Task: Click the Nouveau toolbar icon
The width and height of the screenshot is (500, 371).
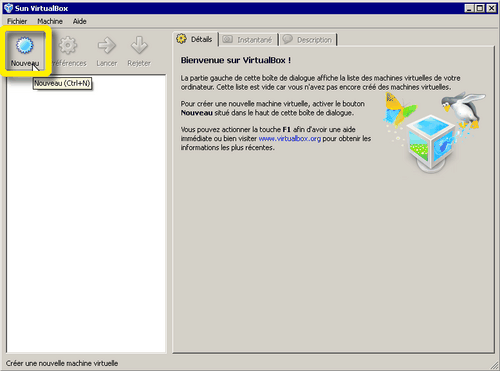Action: click(x=25, y=46)
